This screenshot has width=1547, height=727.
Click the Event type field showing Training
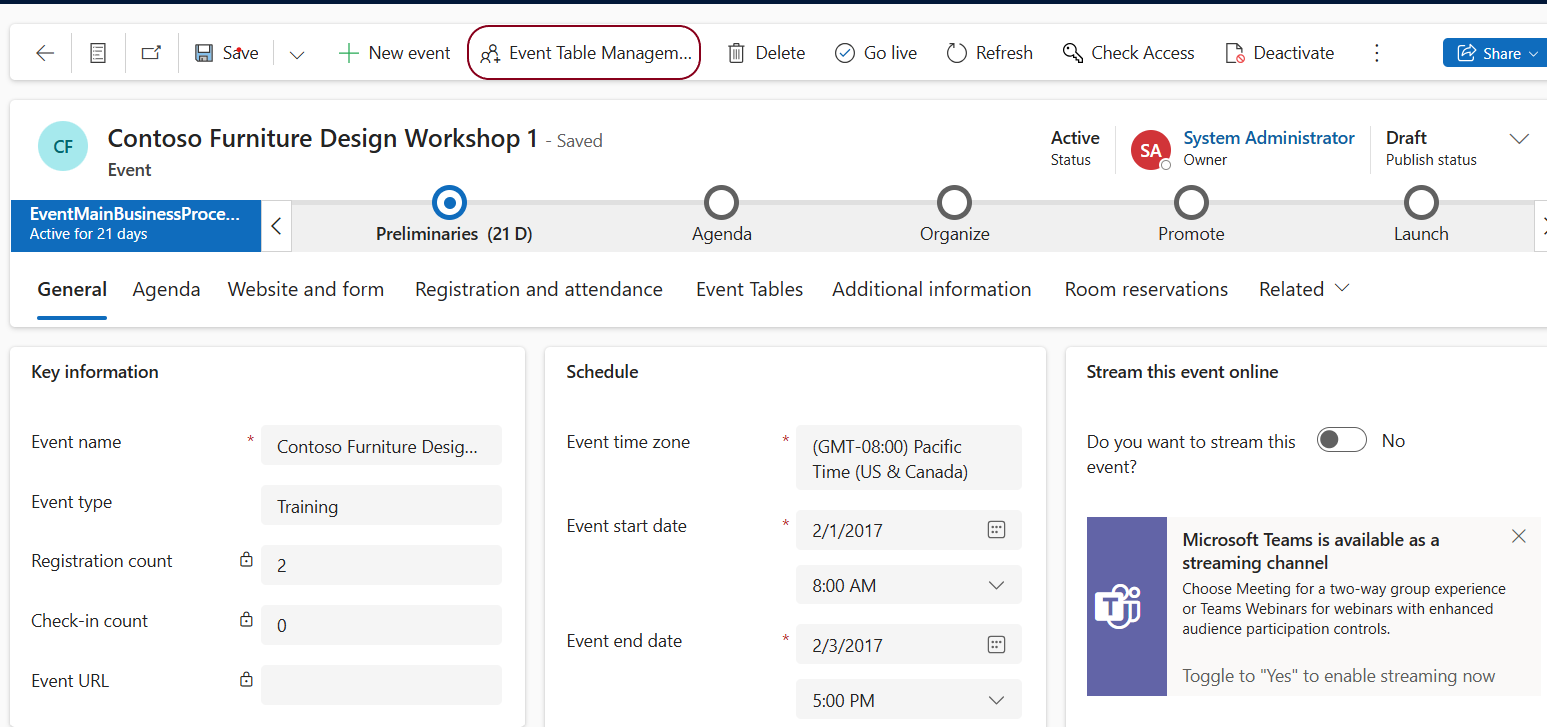(x=381, y=506)
